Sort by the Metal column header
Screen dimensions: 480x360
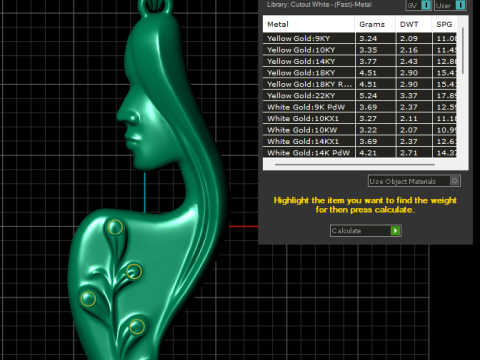pos(309,24)
